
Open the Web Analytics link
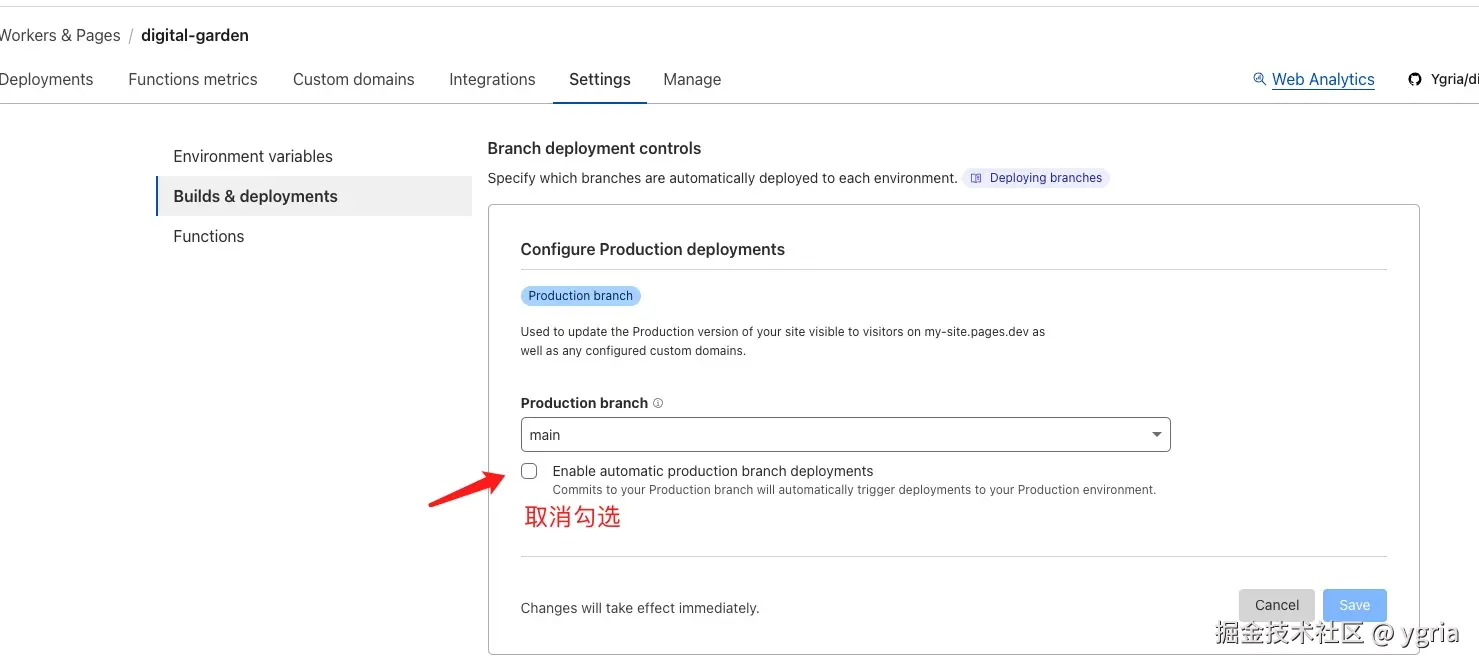(1322, 79)
